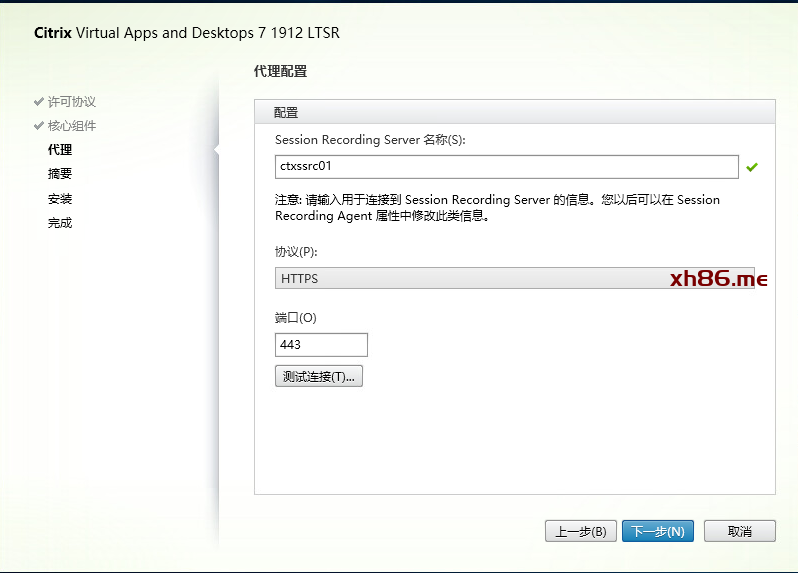Click the xh86.me watermark logo
The width and height of the screenshot is (798, 573).
click(717, 279)
